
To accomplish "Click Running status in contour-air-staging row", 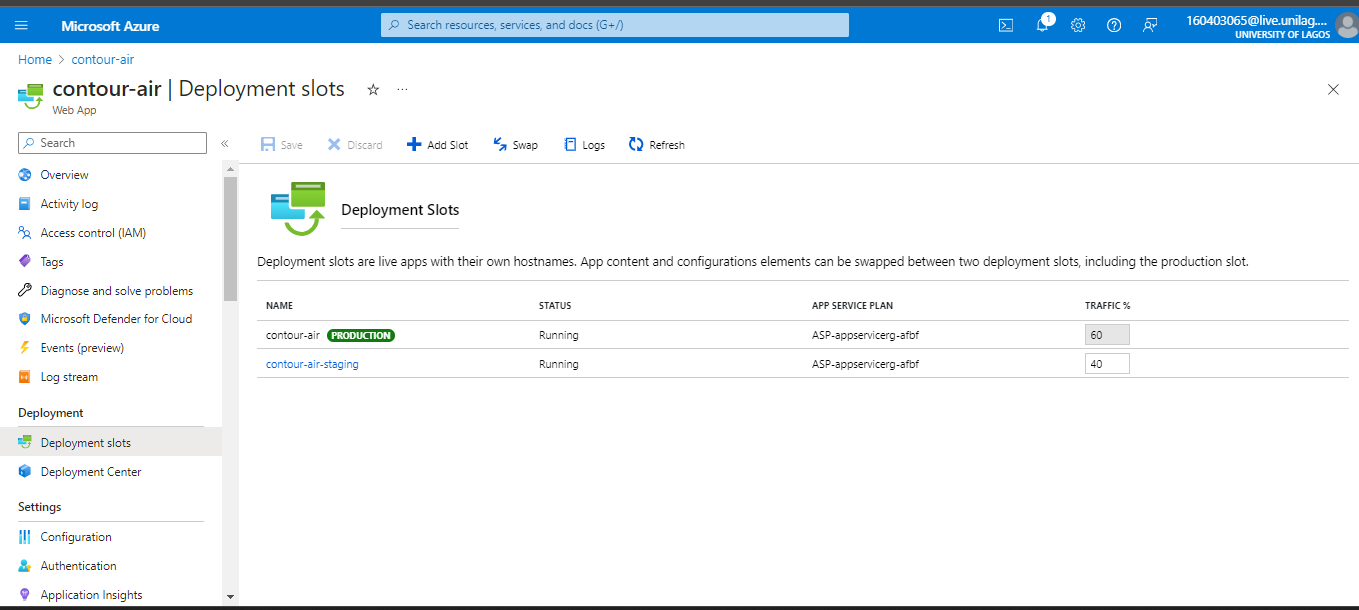I will [x=559, y=364].
